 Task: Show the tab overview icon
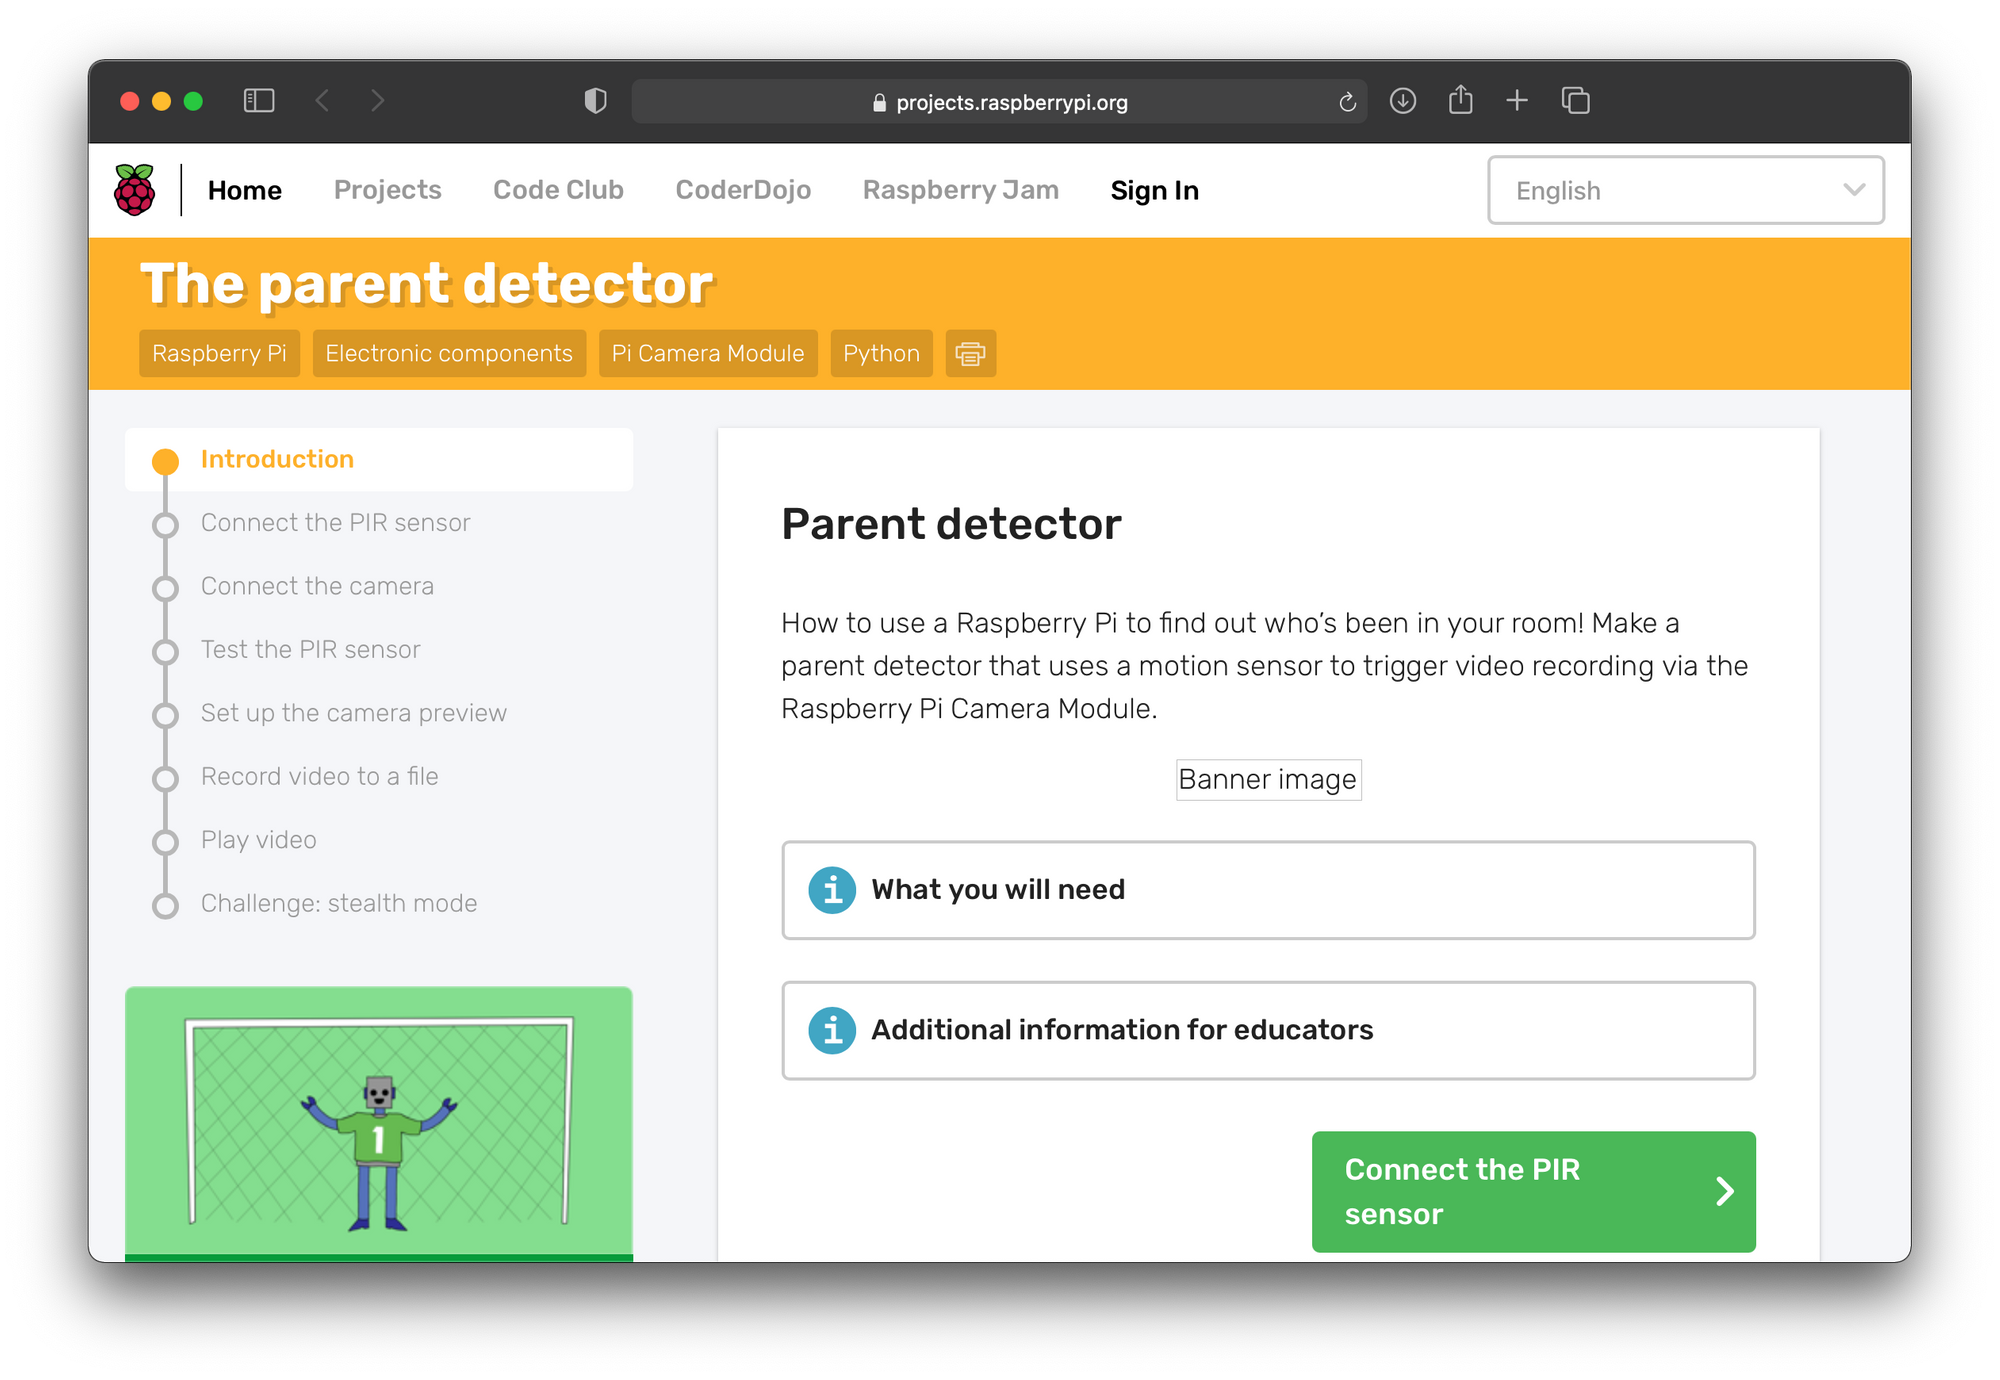[x=1576, y=101]
